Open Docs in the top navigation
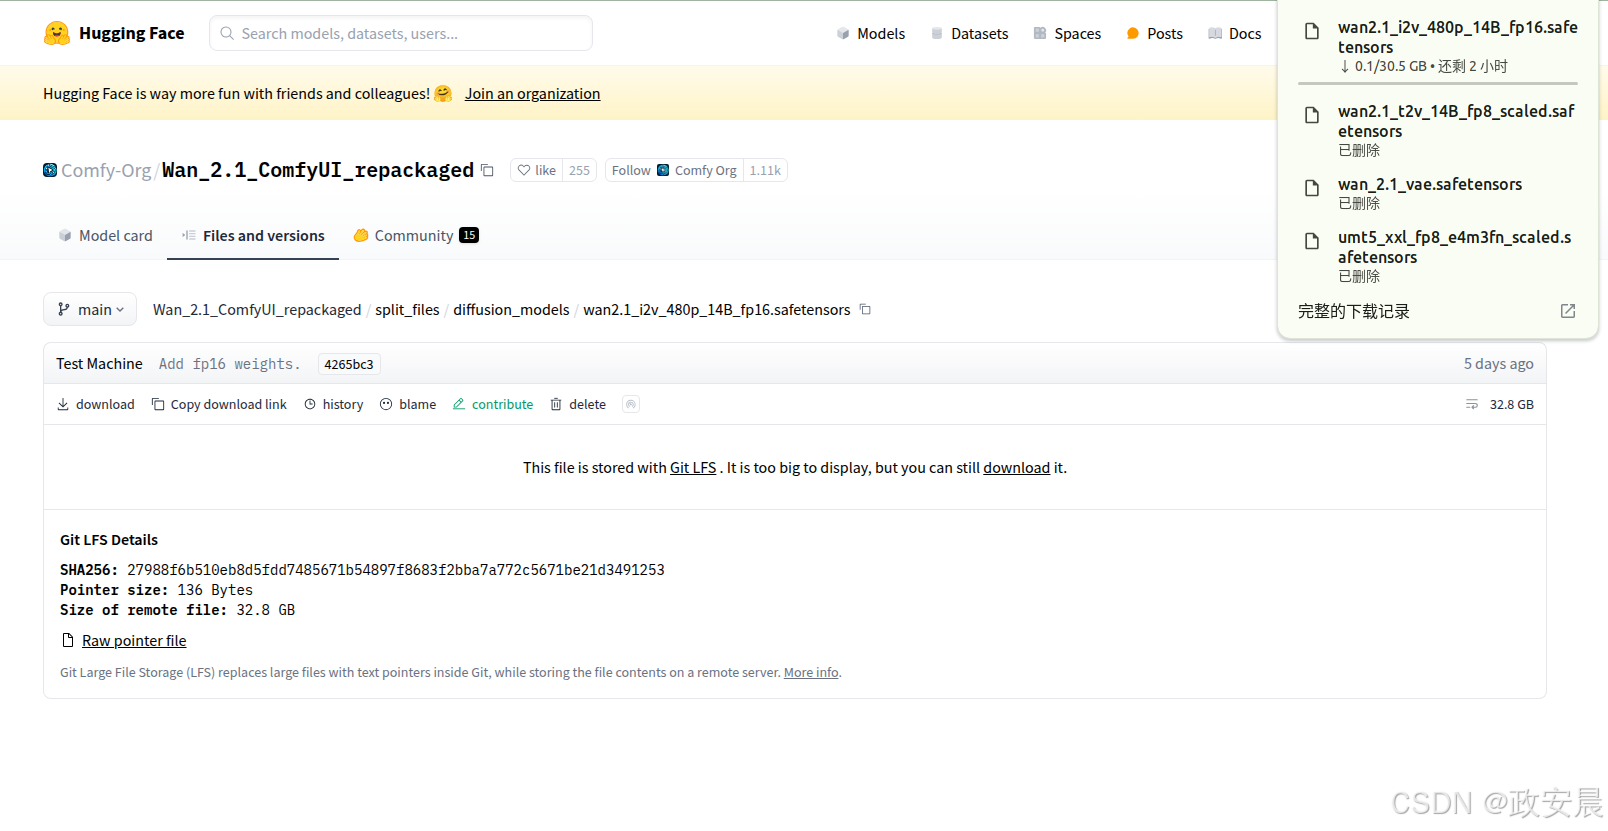Viewport: 1608px width, 831px height. pos(1235,33)
